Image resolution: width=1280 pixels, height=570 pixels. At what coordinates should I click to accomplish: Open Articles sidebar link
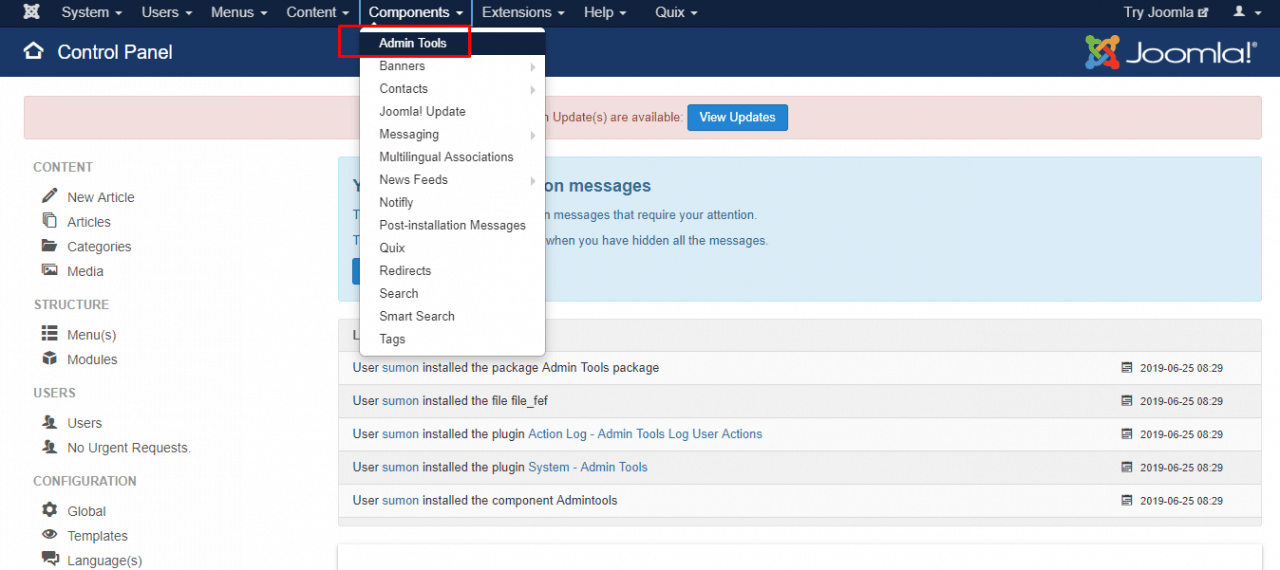(x=89, y=222)
